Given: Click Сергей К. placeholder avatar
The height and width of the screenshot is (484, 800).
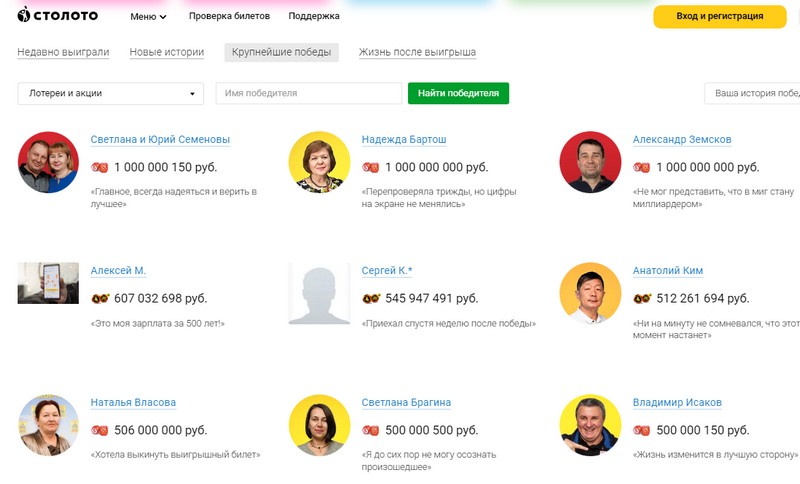Looking at the screenshot, I should click(x=319, y=293).
